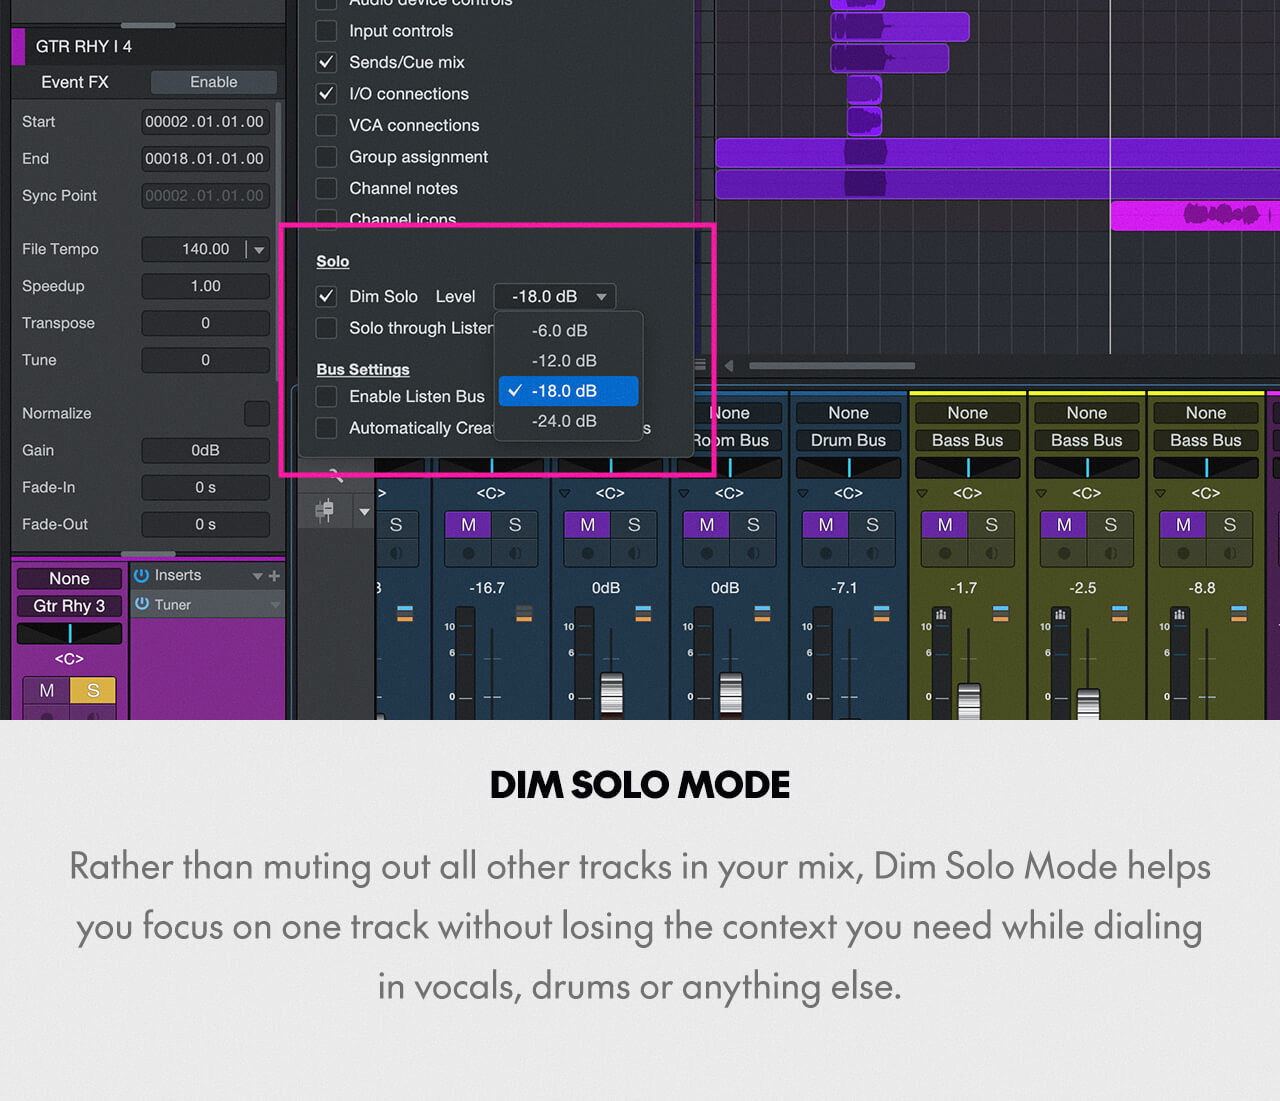Viewport: 1280px width, 1101px height.
Task: Add an insert with the plus icon
Action: point(274,576)
